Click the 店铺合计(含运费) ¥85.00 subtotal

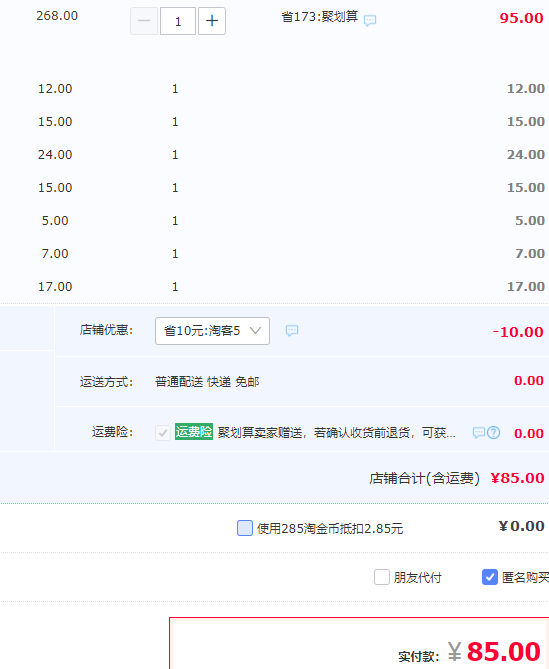tap(456, 478)
